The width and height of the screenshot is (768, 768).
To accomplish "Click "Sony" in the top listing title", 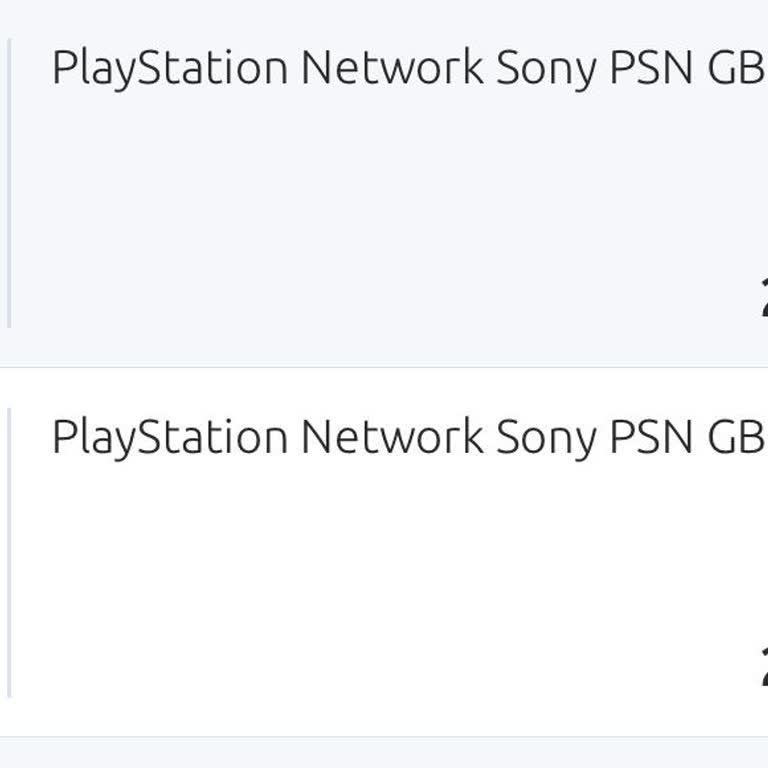I will (546, 70).
